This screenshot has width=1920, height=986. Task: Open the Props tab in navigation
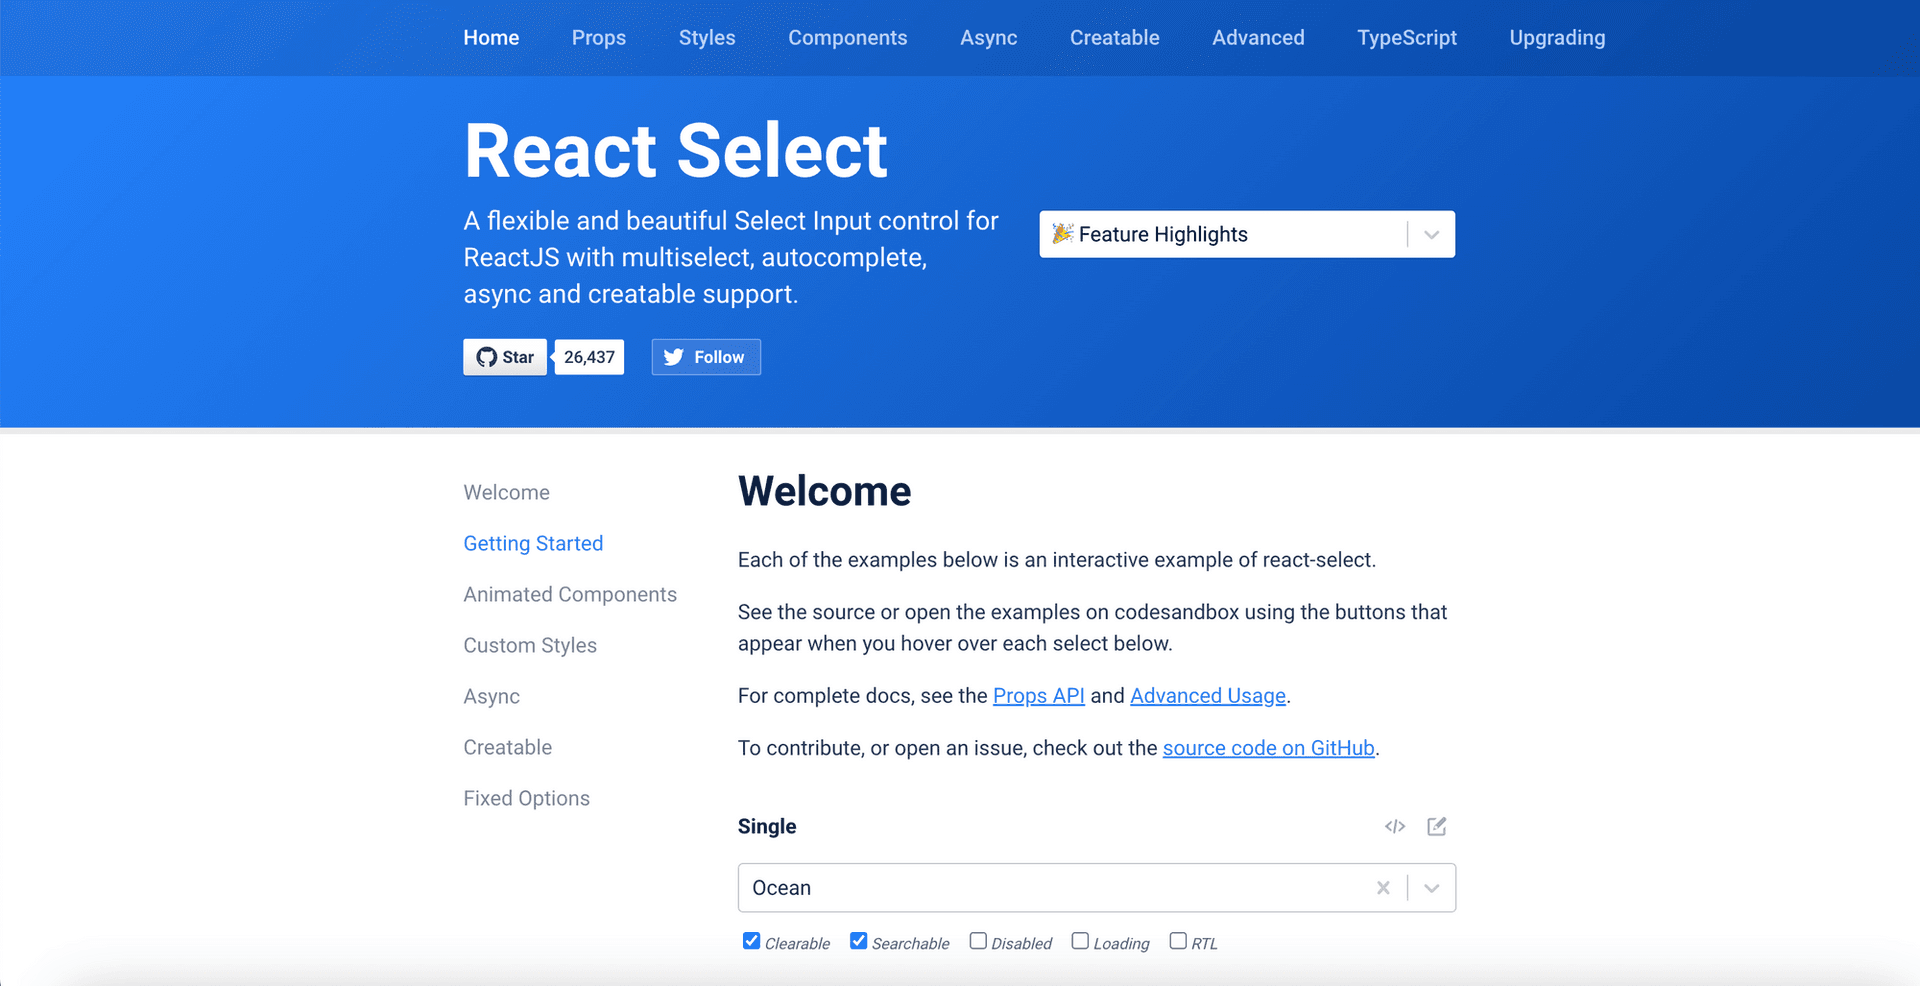598,38
